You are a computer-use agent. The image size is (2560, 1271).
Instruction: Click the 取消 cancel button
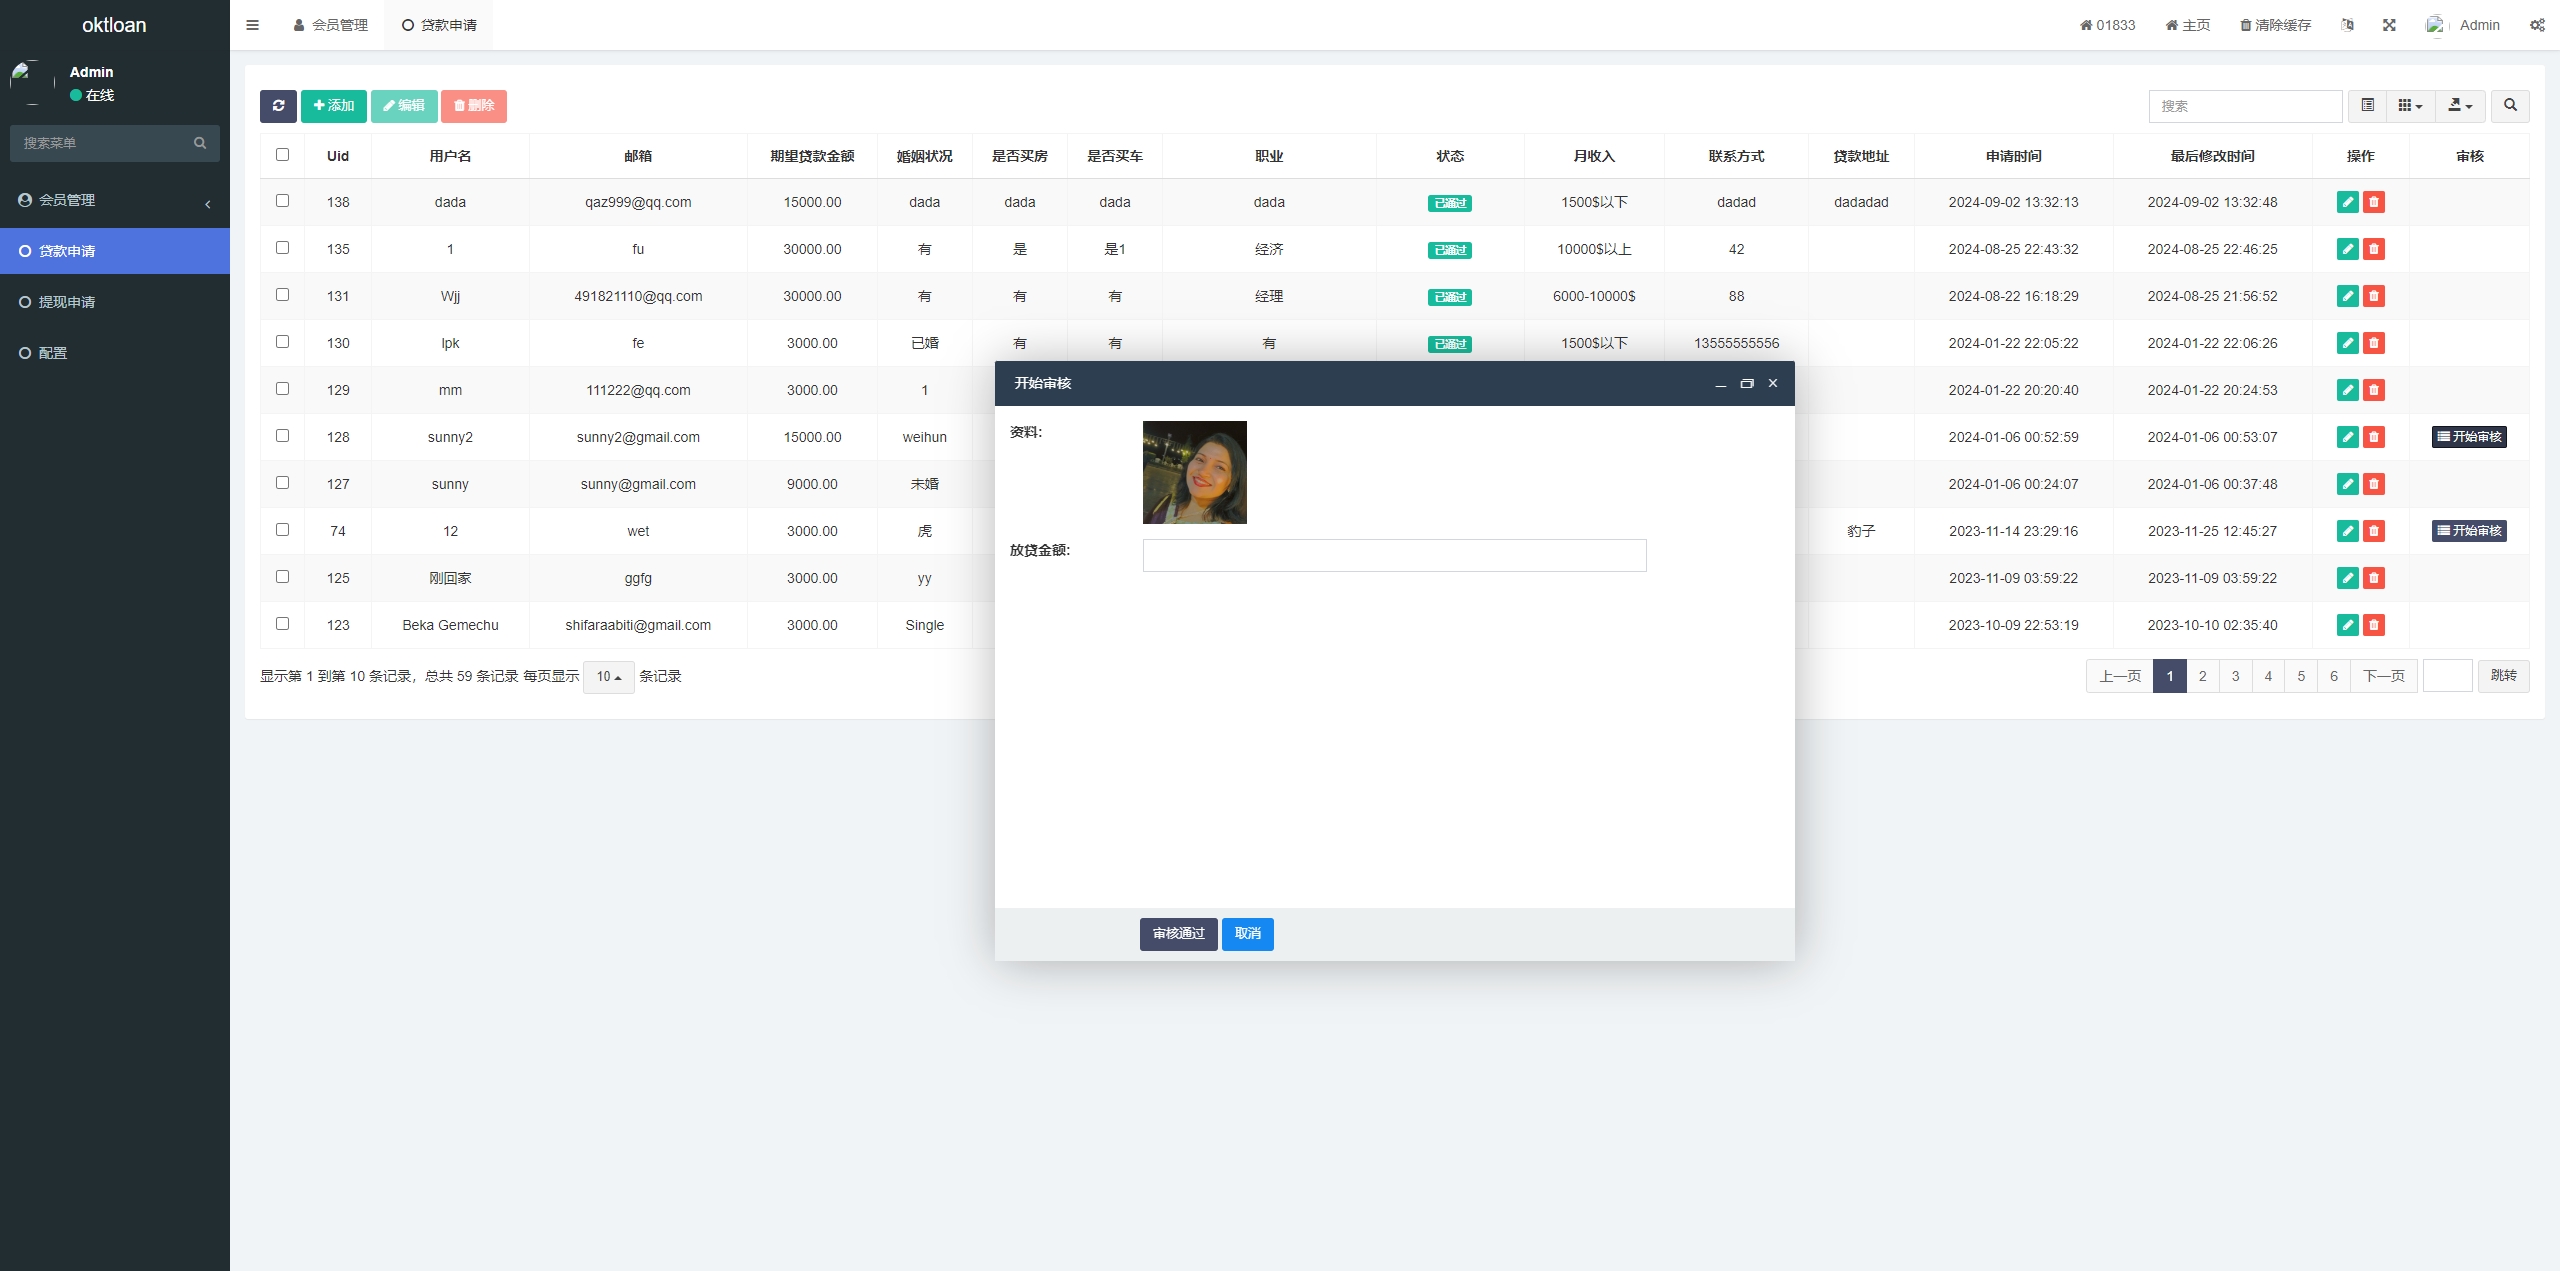point(1247,933)
